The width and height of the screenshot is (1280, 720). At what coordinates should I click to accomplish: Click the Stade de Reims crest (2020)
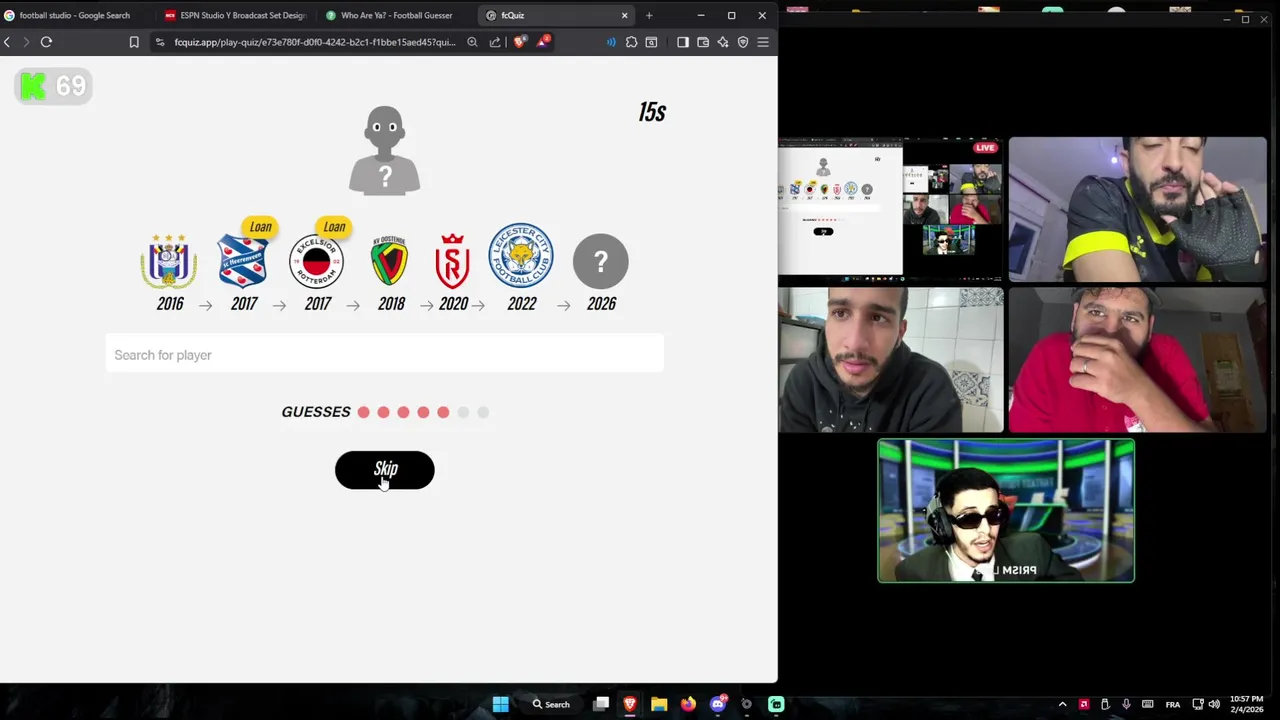tap(453, 261)
